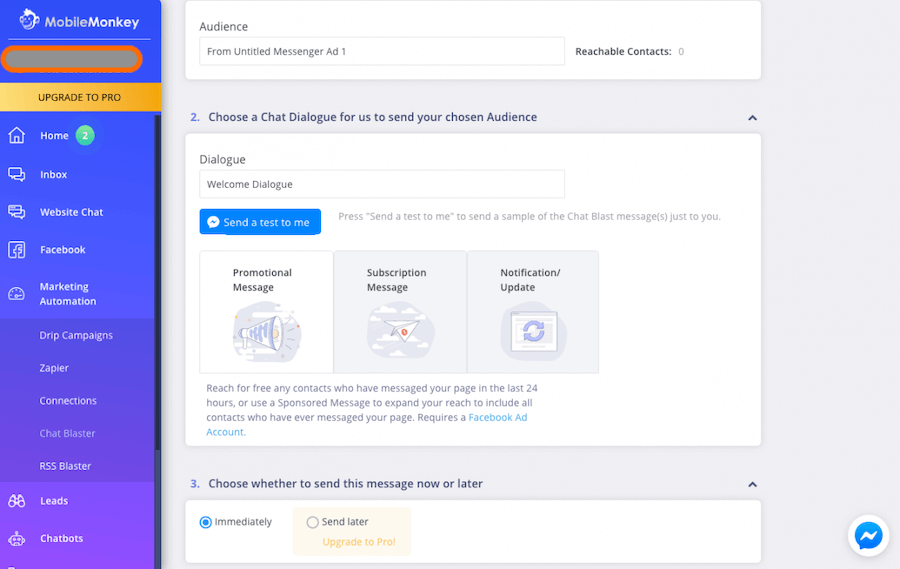900x569 pixels.
Task: Select the Immediately radio button
Action: point(205,522)
